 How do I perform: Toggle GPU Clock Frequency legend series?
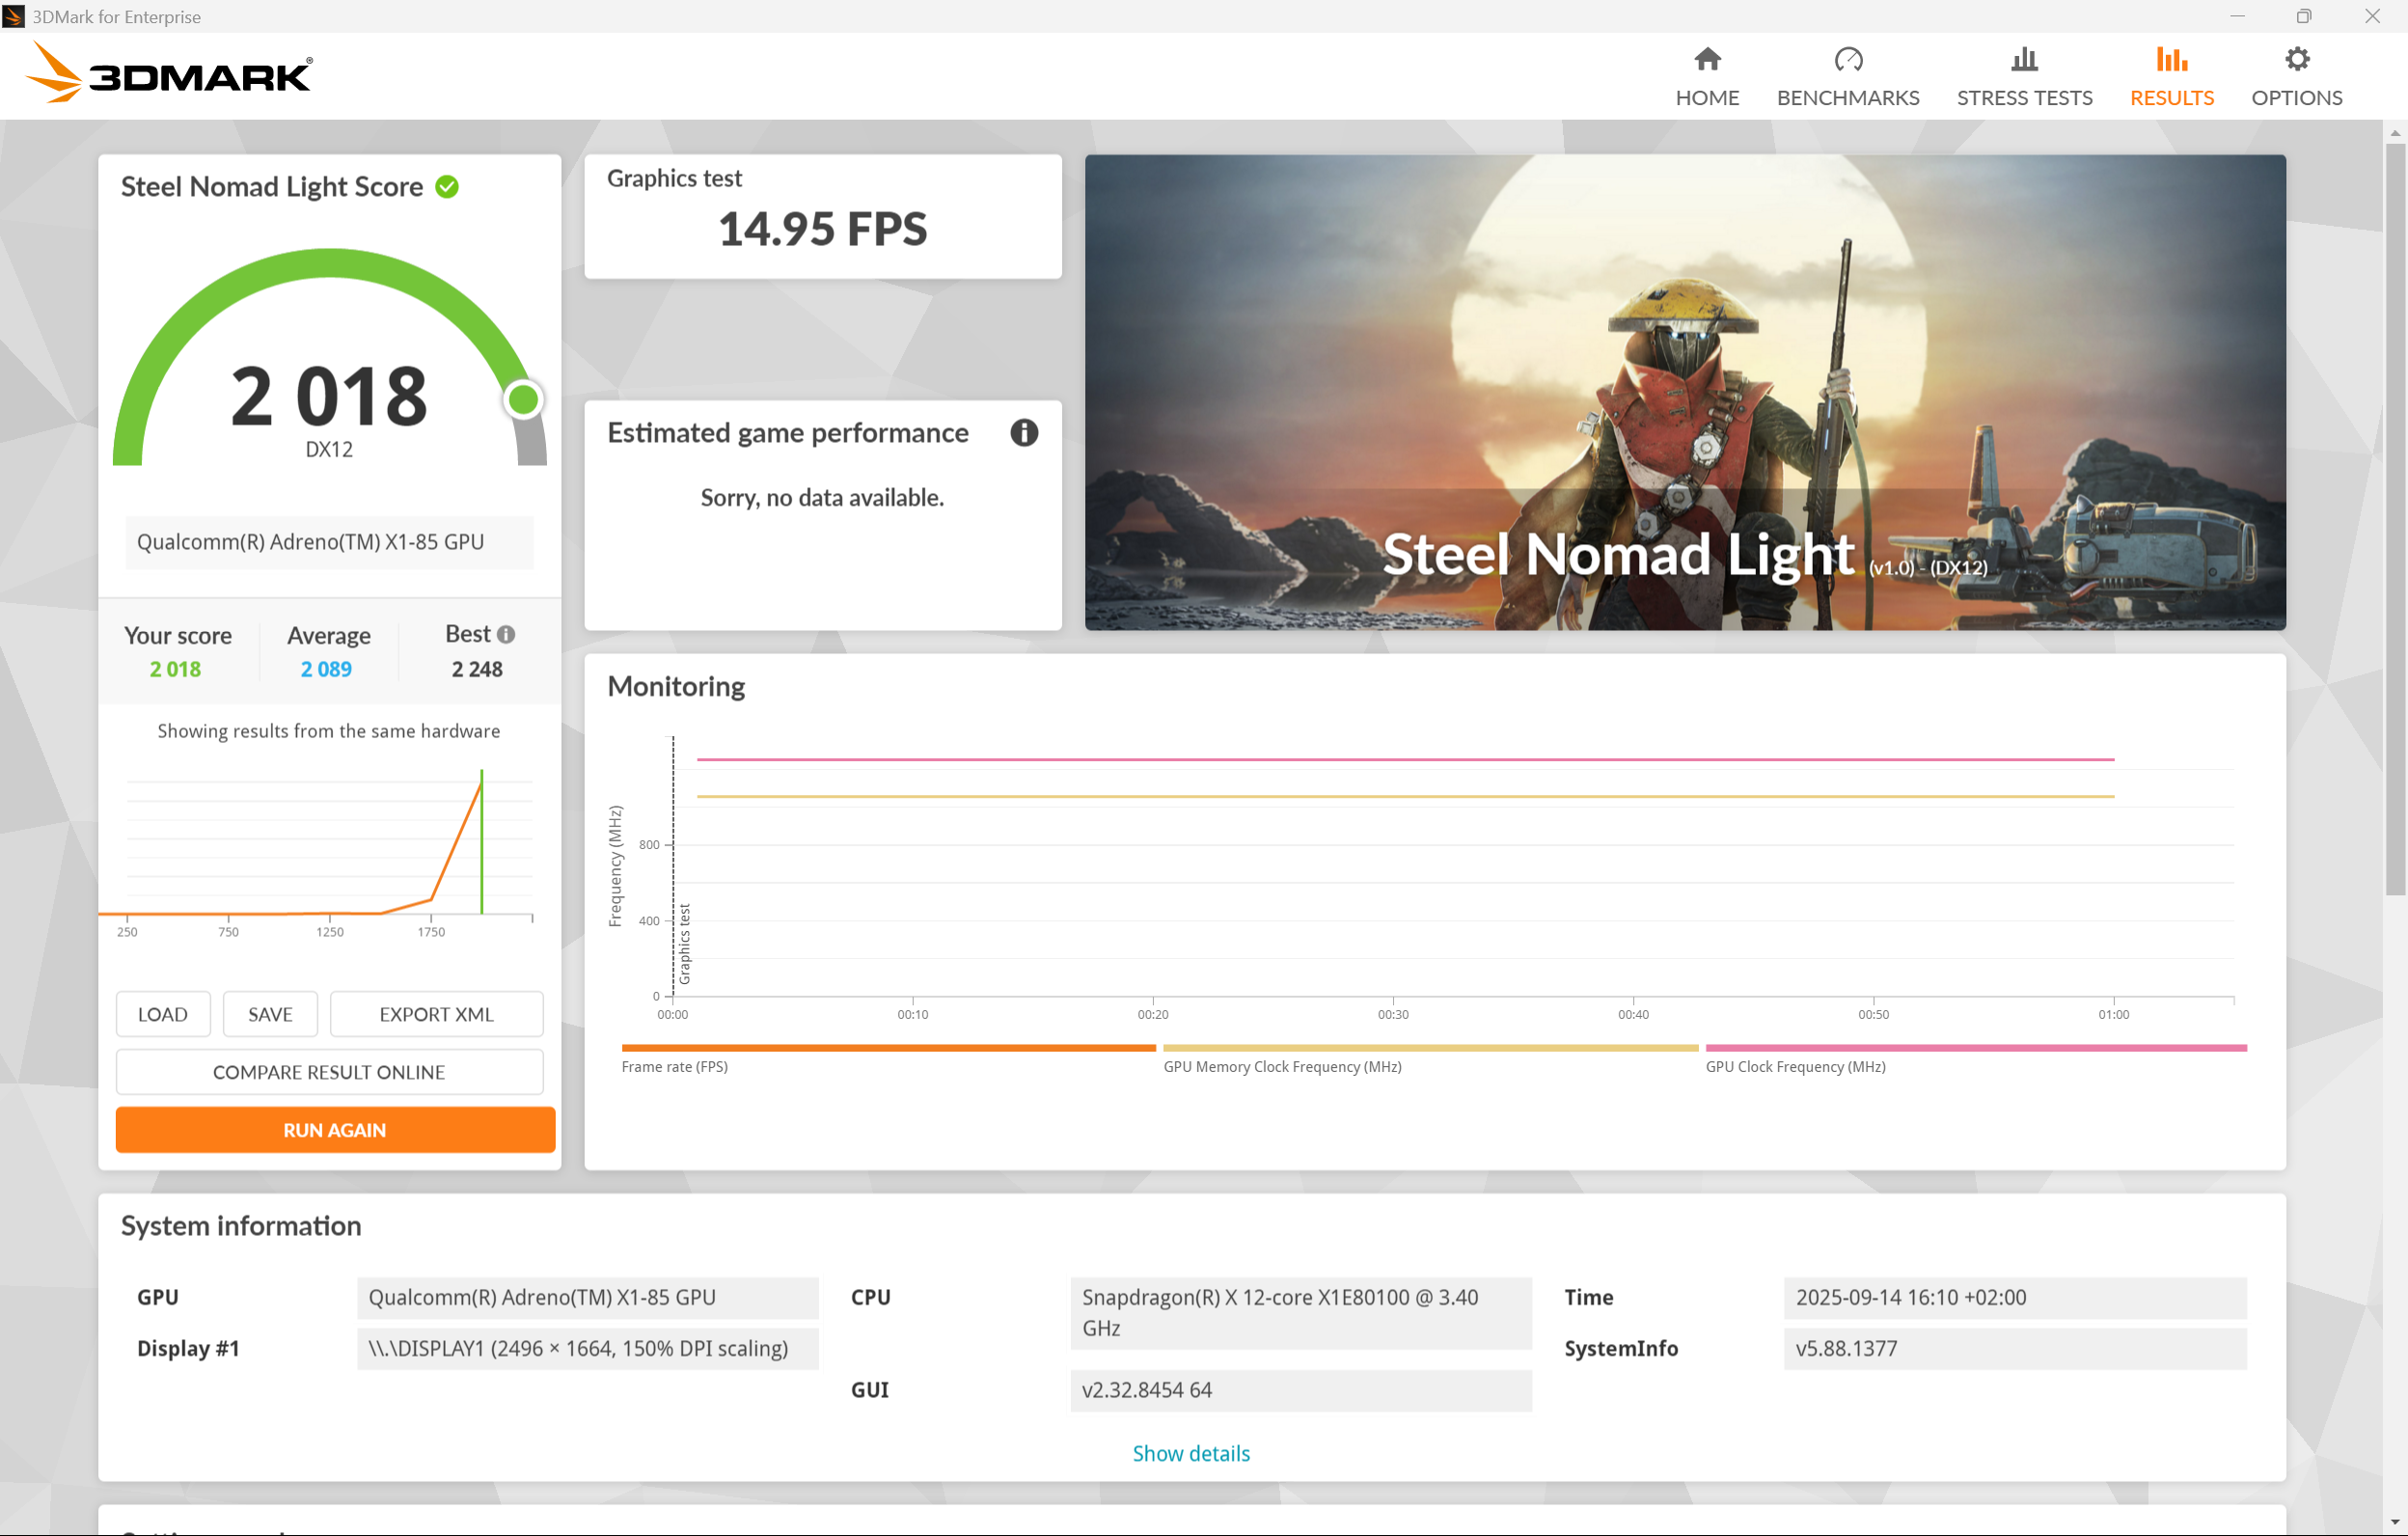[1795, 1066]
